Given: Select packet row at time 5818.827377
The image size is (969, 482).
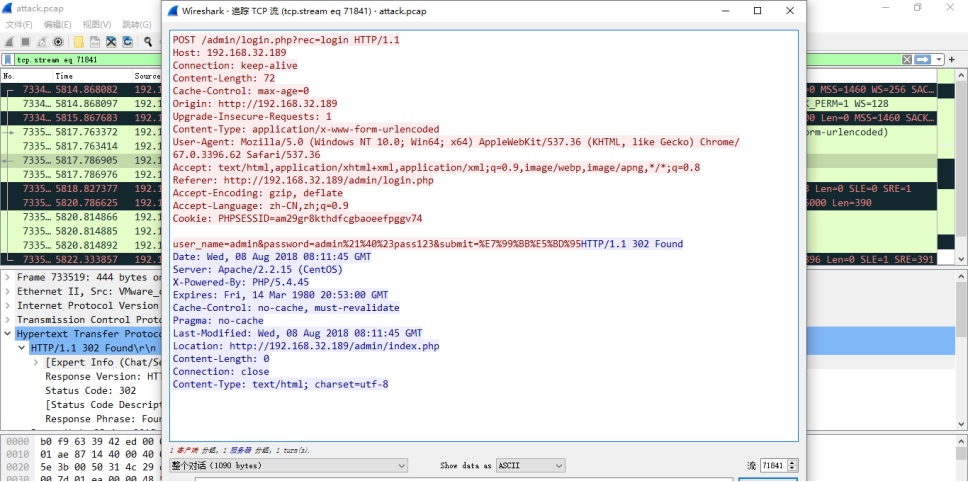Looking at the screenshot, I should (x=81, y=189).
